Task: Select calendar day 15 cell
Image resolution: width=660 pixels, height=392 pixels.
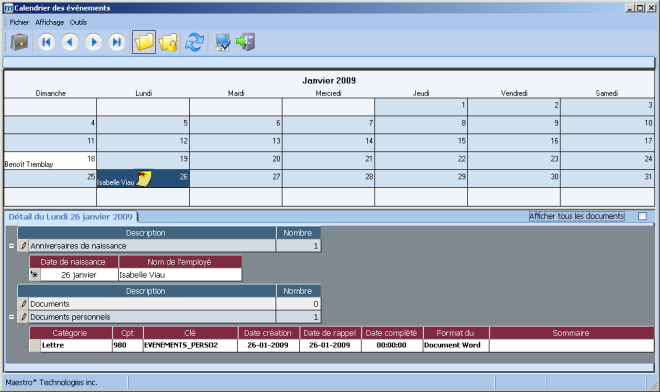Action: tap(421, 143)
